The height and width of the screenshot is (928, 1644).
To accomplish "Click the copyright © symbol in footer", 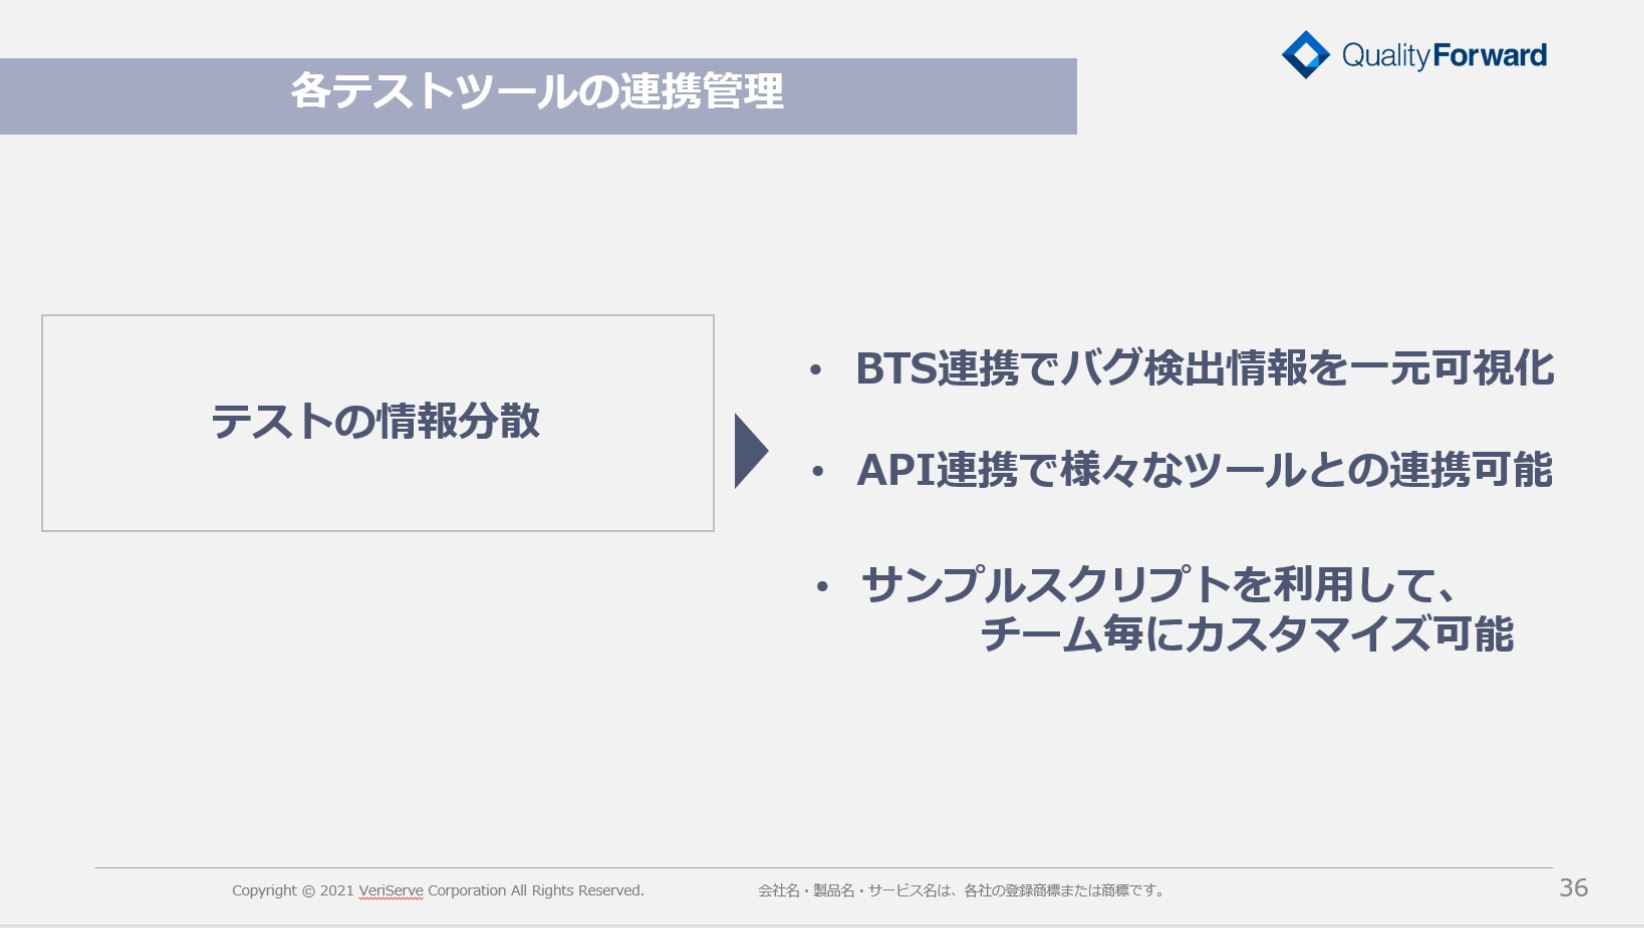I will click(308, 891).
